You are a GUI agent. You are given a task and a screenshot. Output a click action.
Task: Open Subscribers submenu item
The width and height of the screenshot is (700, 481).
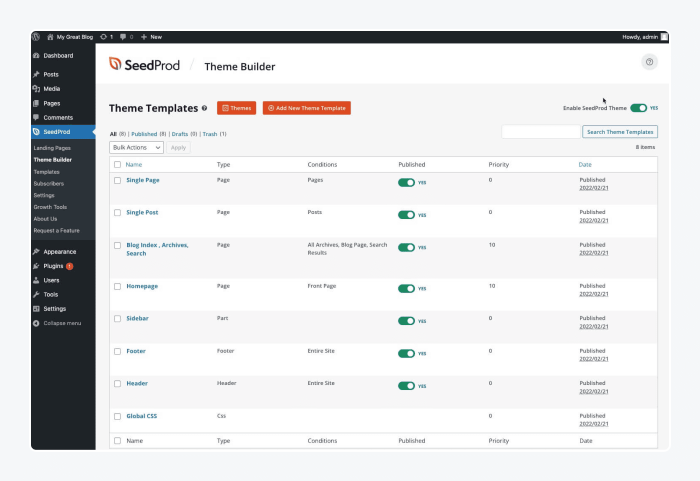click(x=49, y=184)
